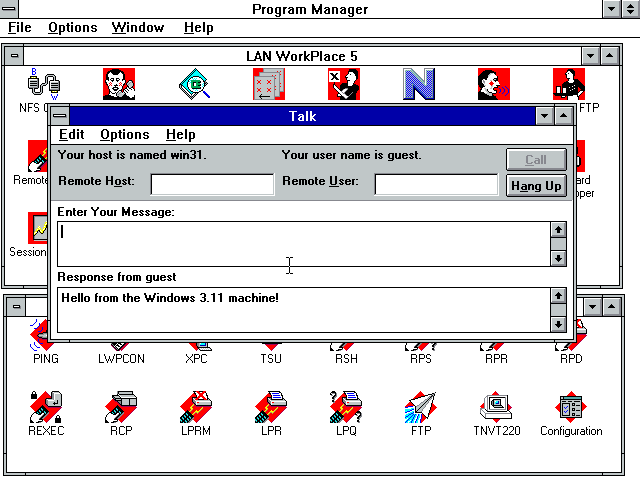Select the LWPCON program item
This screenshot has height=480, width=640.
click(x=121, y=358)
